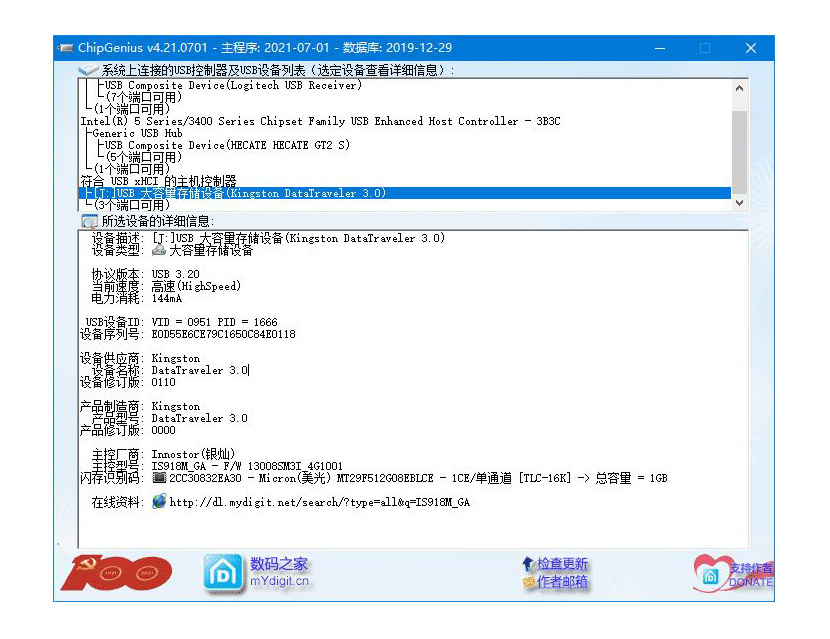
Task: Click the ChipGenius app icon in title bar
Action: [x=66, y=48]
